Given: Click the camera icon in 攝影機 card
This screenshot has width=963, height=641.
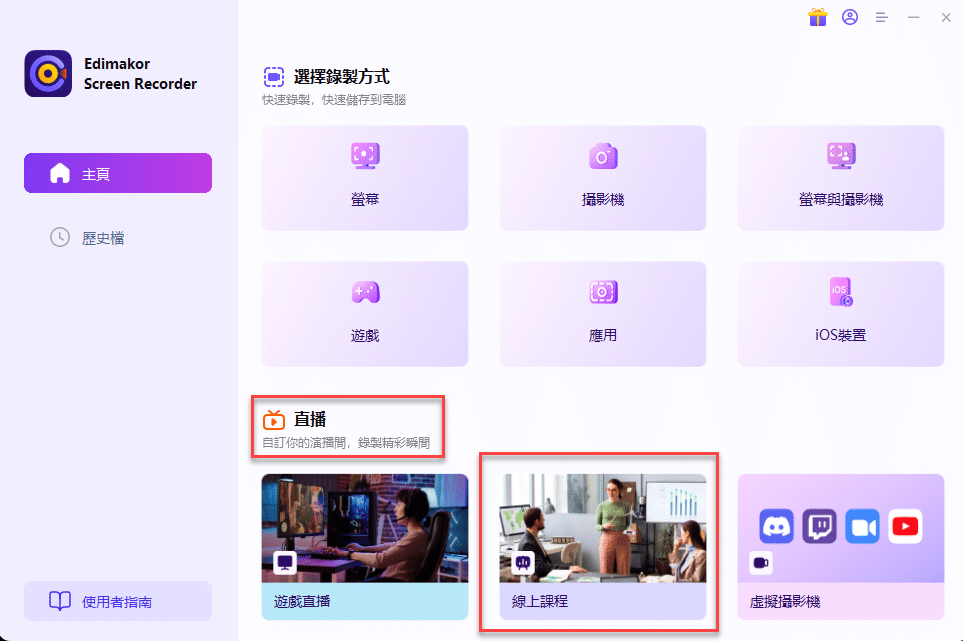Looking at the screenshot, I should pyautogui.click(x=603, y=156).
